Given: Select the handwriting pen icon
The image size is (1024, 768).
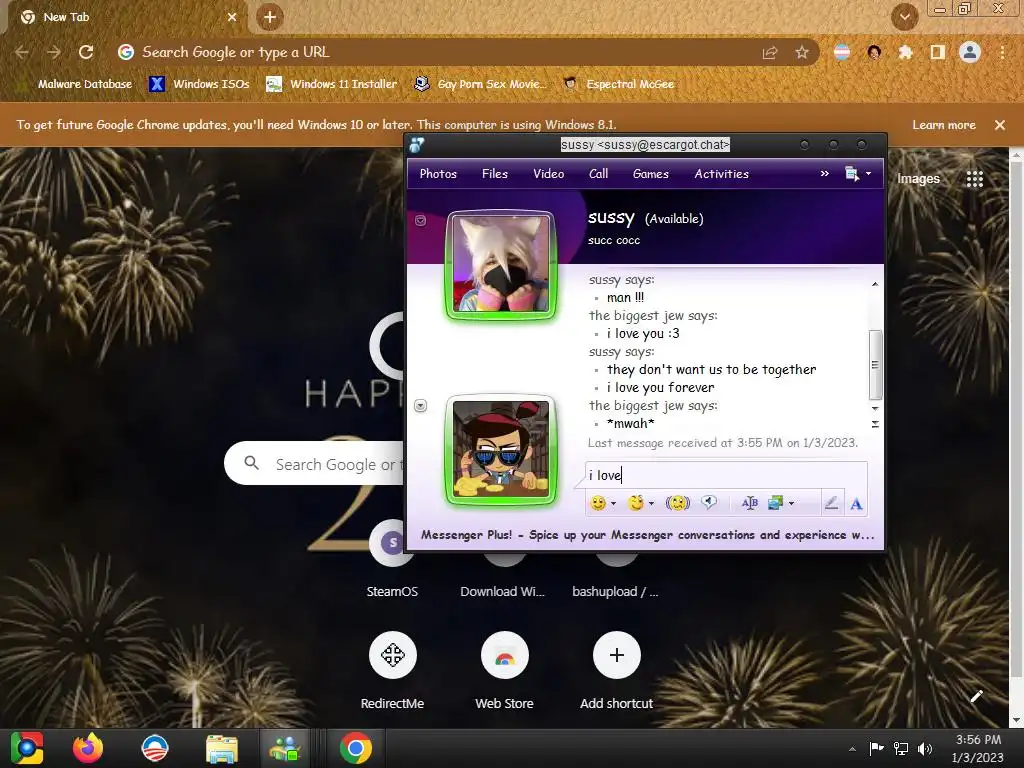Looking at the screenshot, I should pyautogui.click(x=831, y=503).
